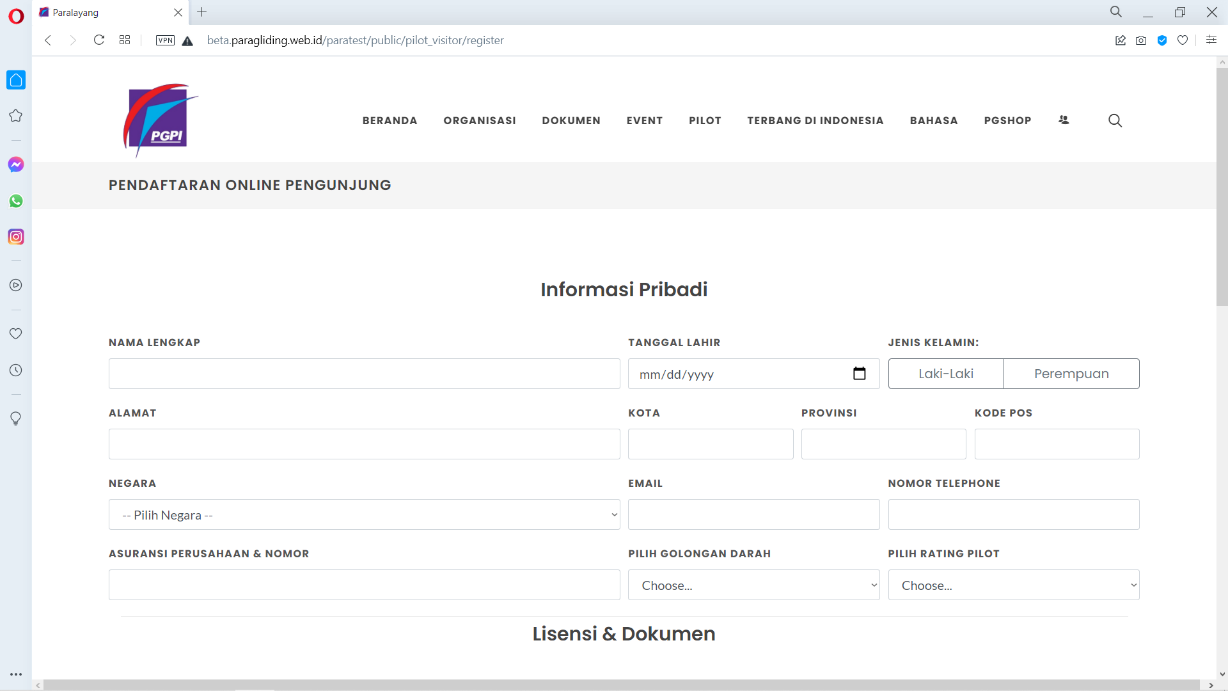Open Messenger in the Opera sidebar
The height and width of the screenshot is (691, 1228).
16,165
